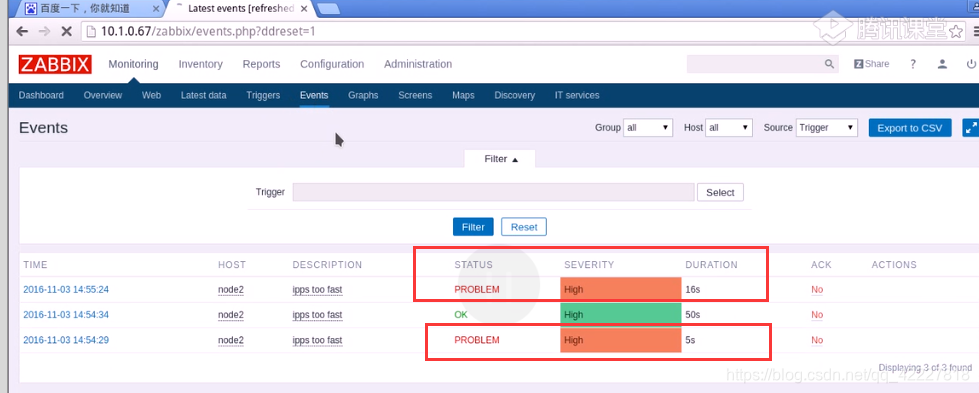Image resolution: width=979 pixels, height=393 pixels.
Task: Go to the IT services submenu
Action: (x=577, y=95)
